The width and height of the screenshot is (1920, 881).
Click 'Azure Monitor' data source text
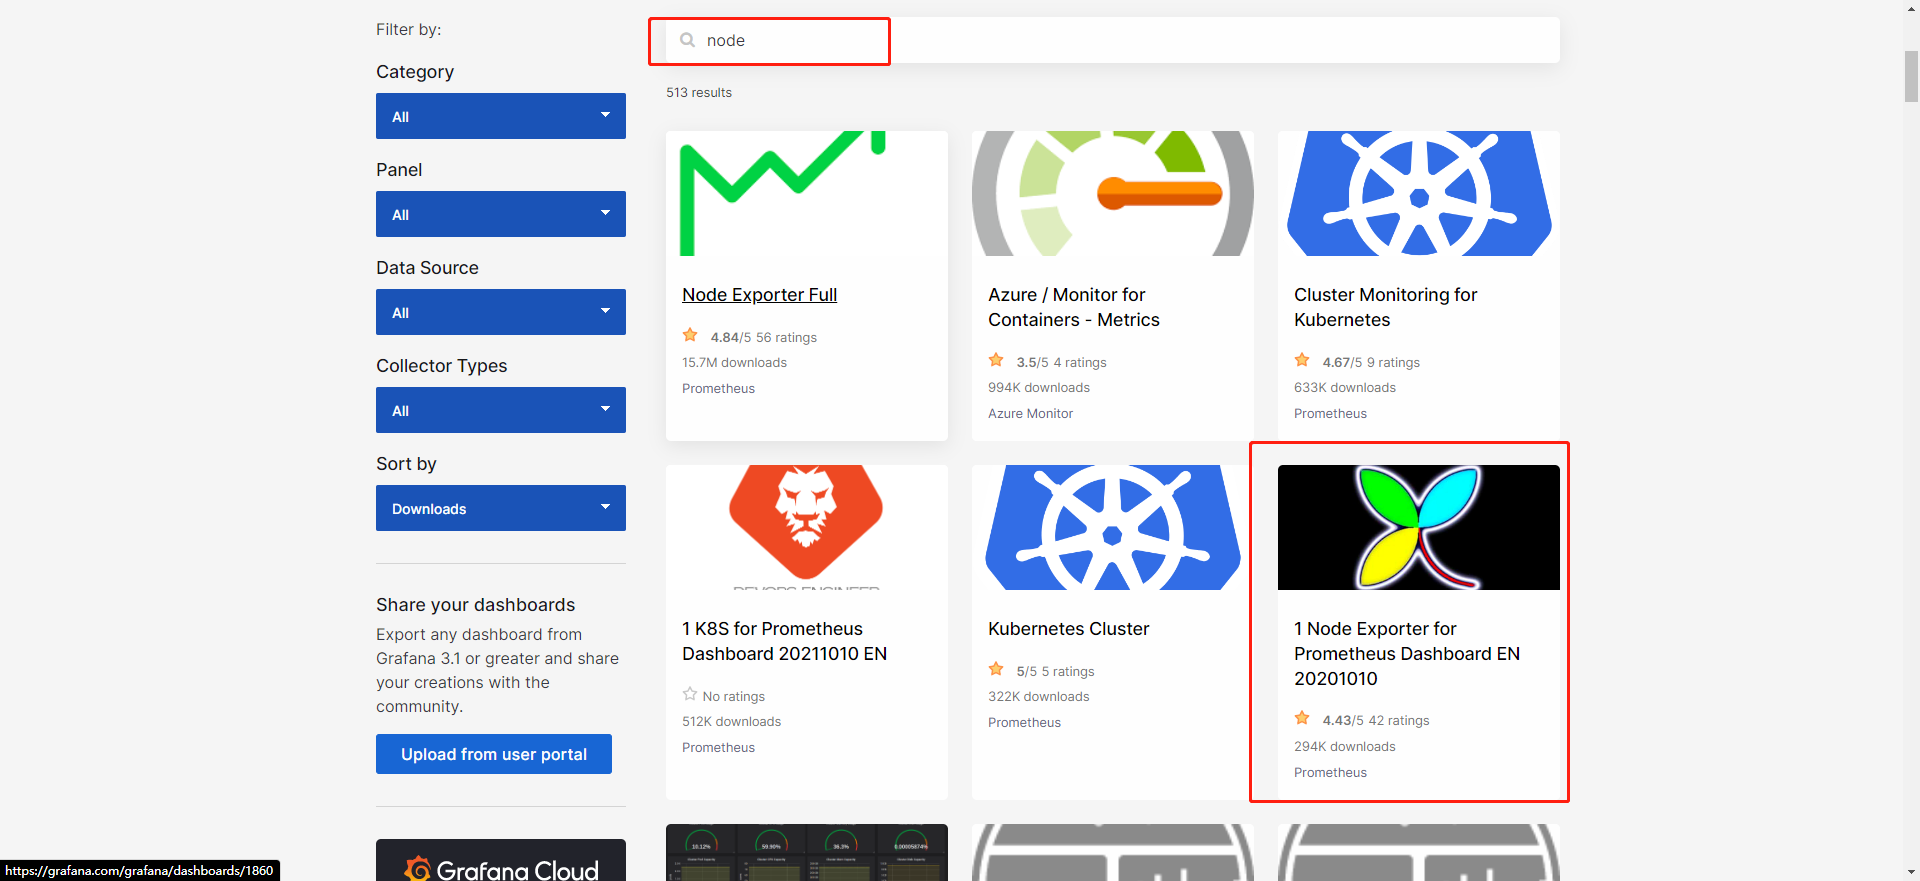1030,414
